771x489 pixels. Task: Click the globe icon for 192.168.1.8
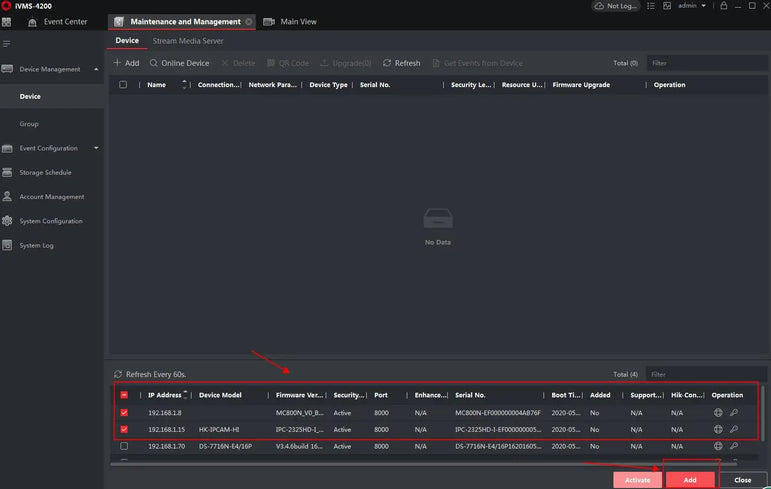[x=717, y=412]
